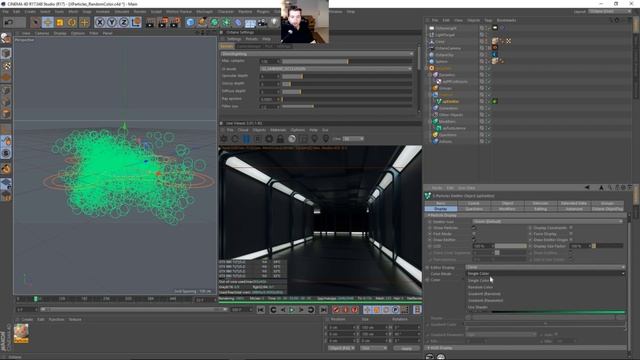This screenshot has height=360, width=640.
Task: Choose Single Color from dropdown list
Action: pos(478,280)
